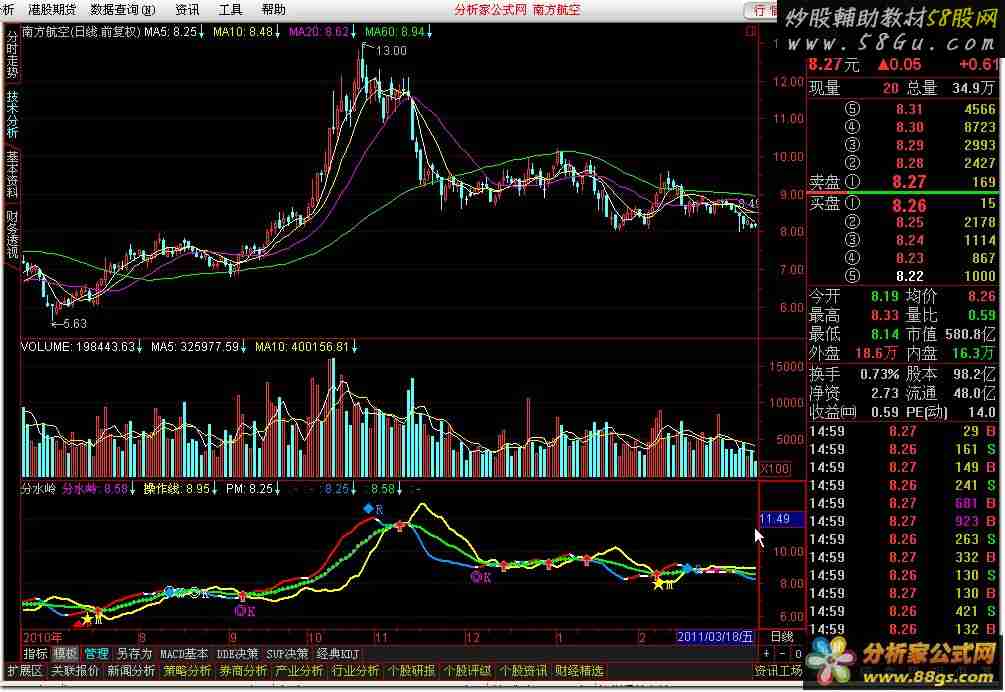Select the MACD基本 template
The width and height of the screenshot is (1005, 692).
click(184, 654)
